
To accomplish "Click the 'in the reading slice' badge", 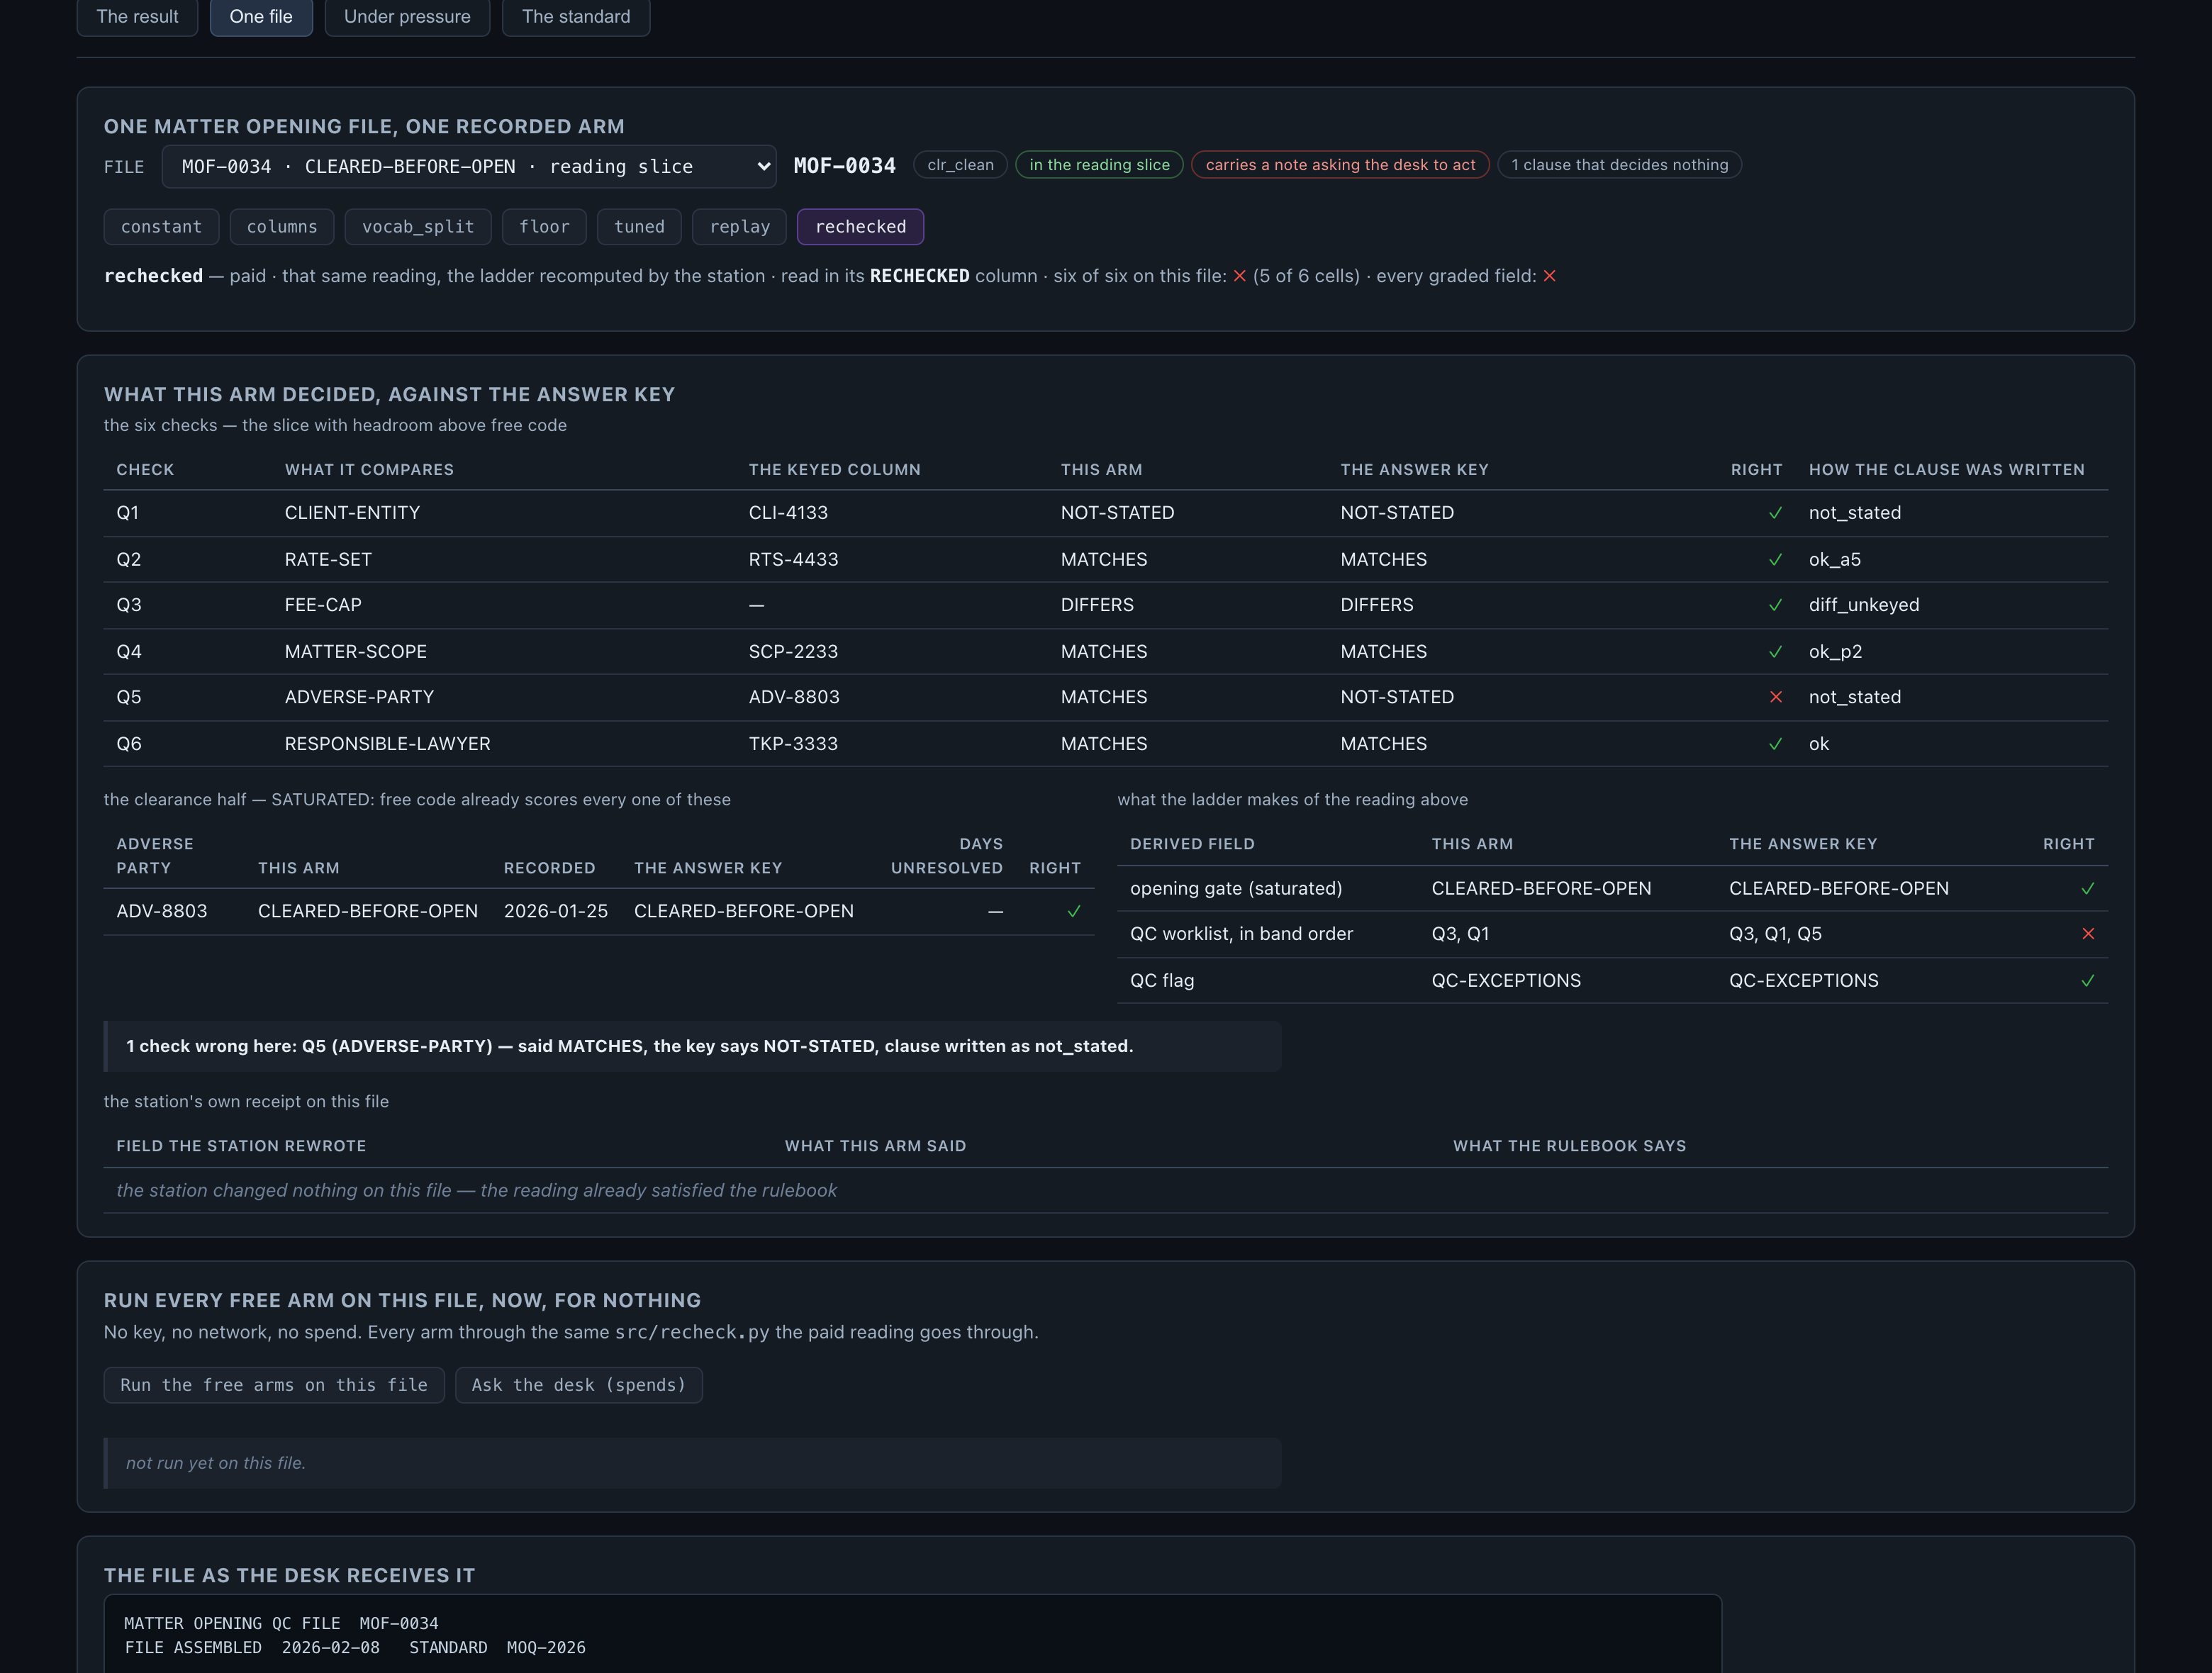I will 1099,165.
